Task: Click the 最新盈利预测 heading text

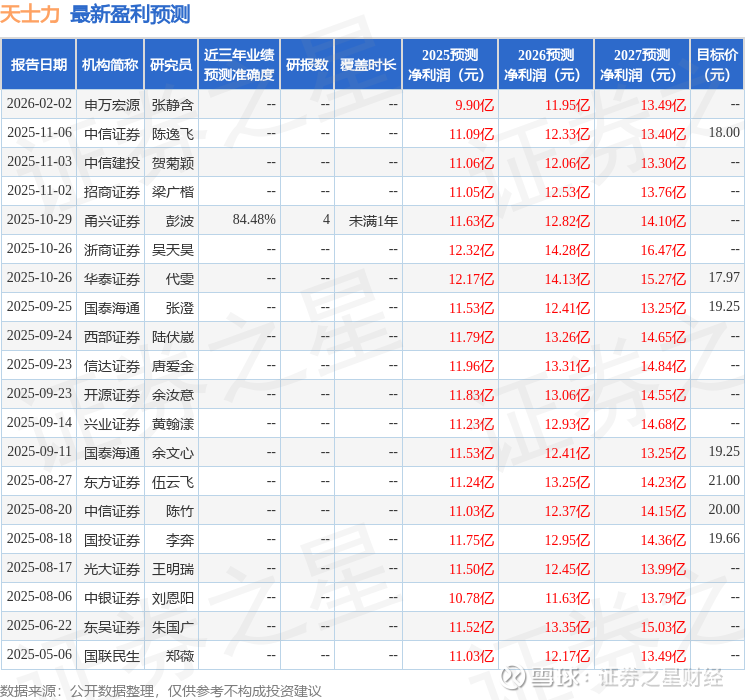Action: [130, 14]
